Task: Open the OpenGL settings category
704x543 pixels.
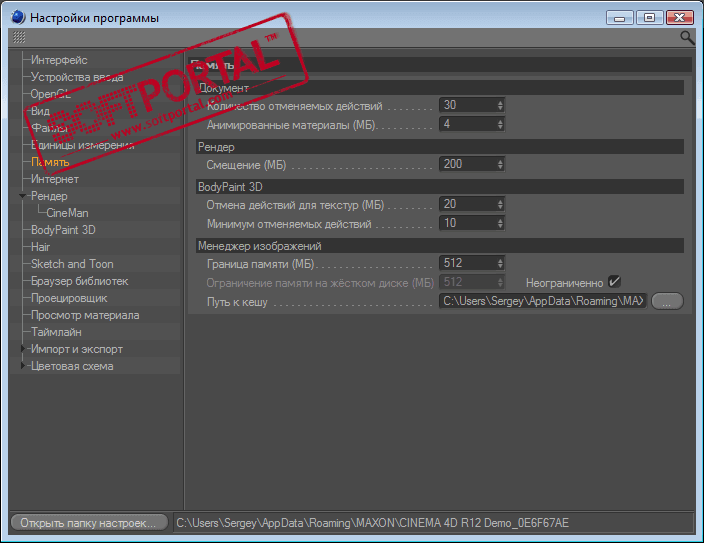Action: pyautogui.click(x=50, y=94)
